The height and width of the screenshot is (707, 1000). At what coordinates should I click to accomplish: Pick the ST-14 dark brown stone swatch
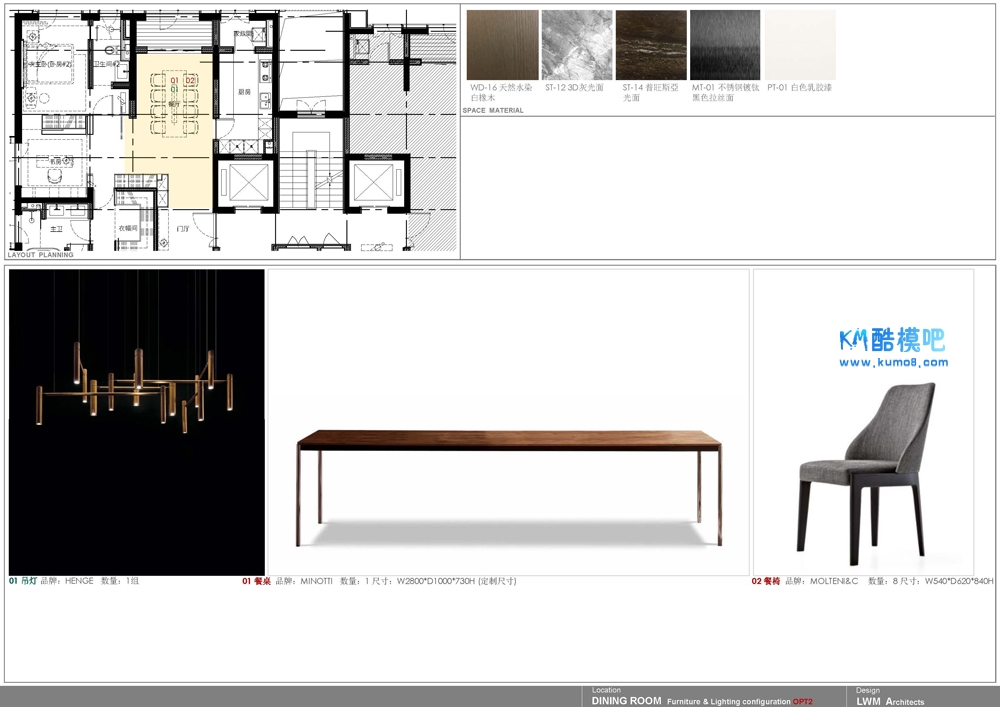coord(651,45)
